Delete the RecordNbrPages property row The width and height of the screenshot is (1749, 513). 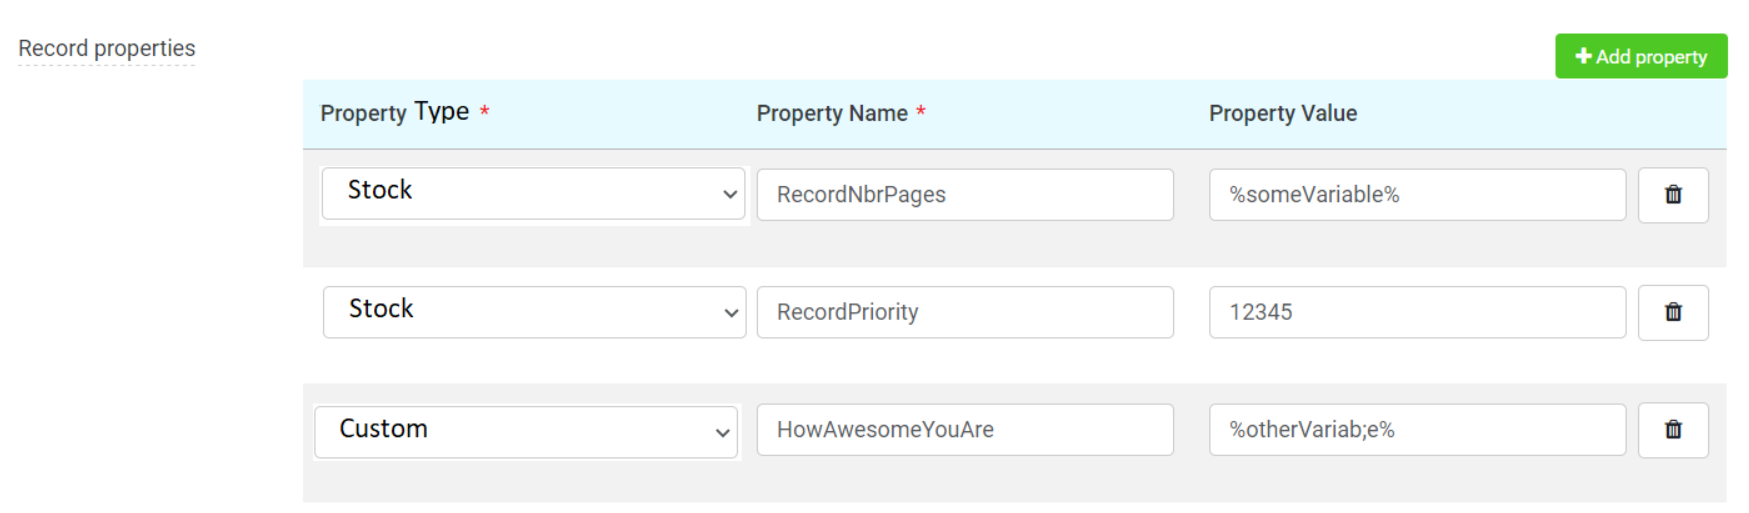coord(1672,195)
